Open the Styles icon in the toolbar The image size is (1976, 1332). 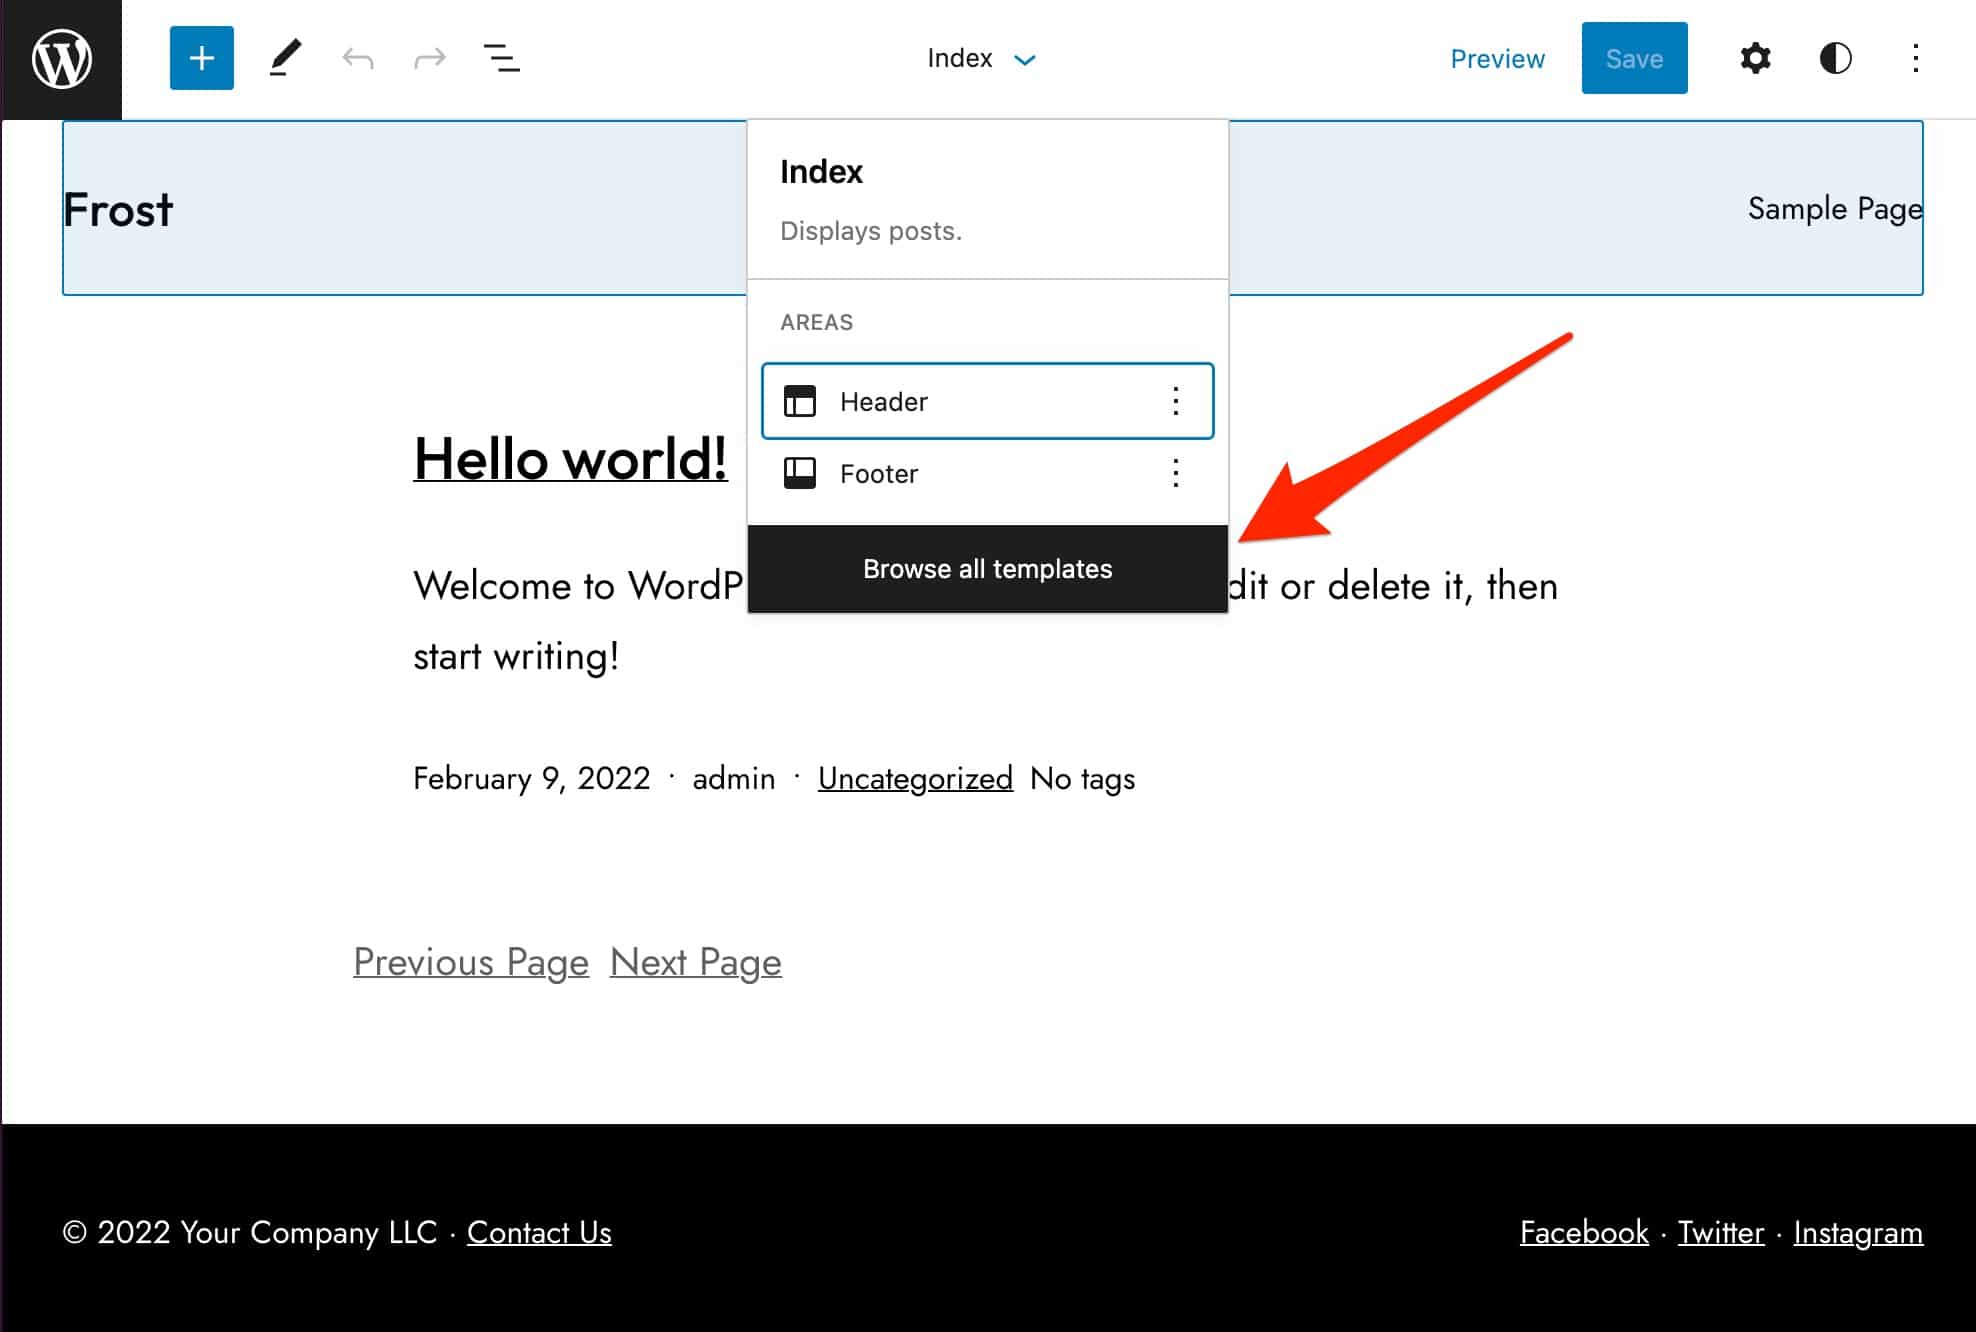1836,57
